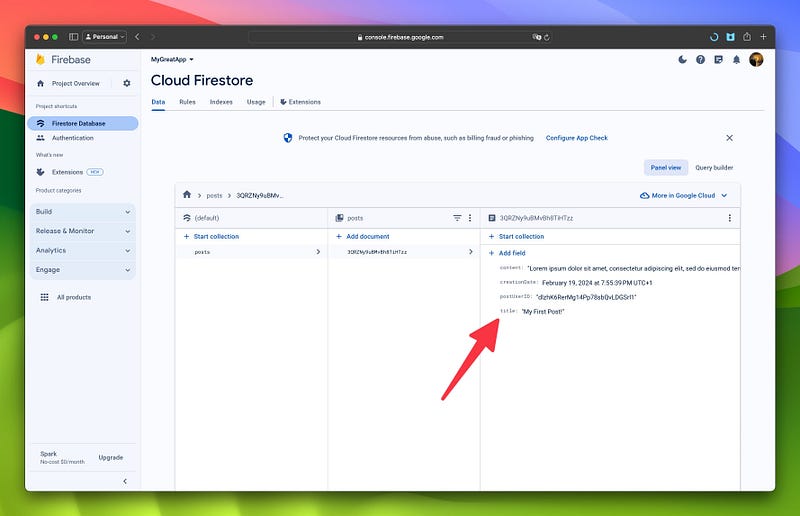
Task: Switch to the Rules tab
Action: pyautogui.click(x=187, y=102)
